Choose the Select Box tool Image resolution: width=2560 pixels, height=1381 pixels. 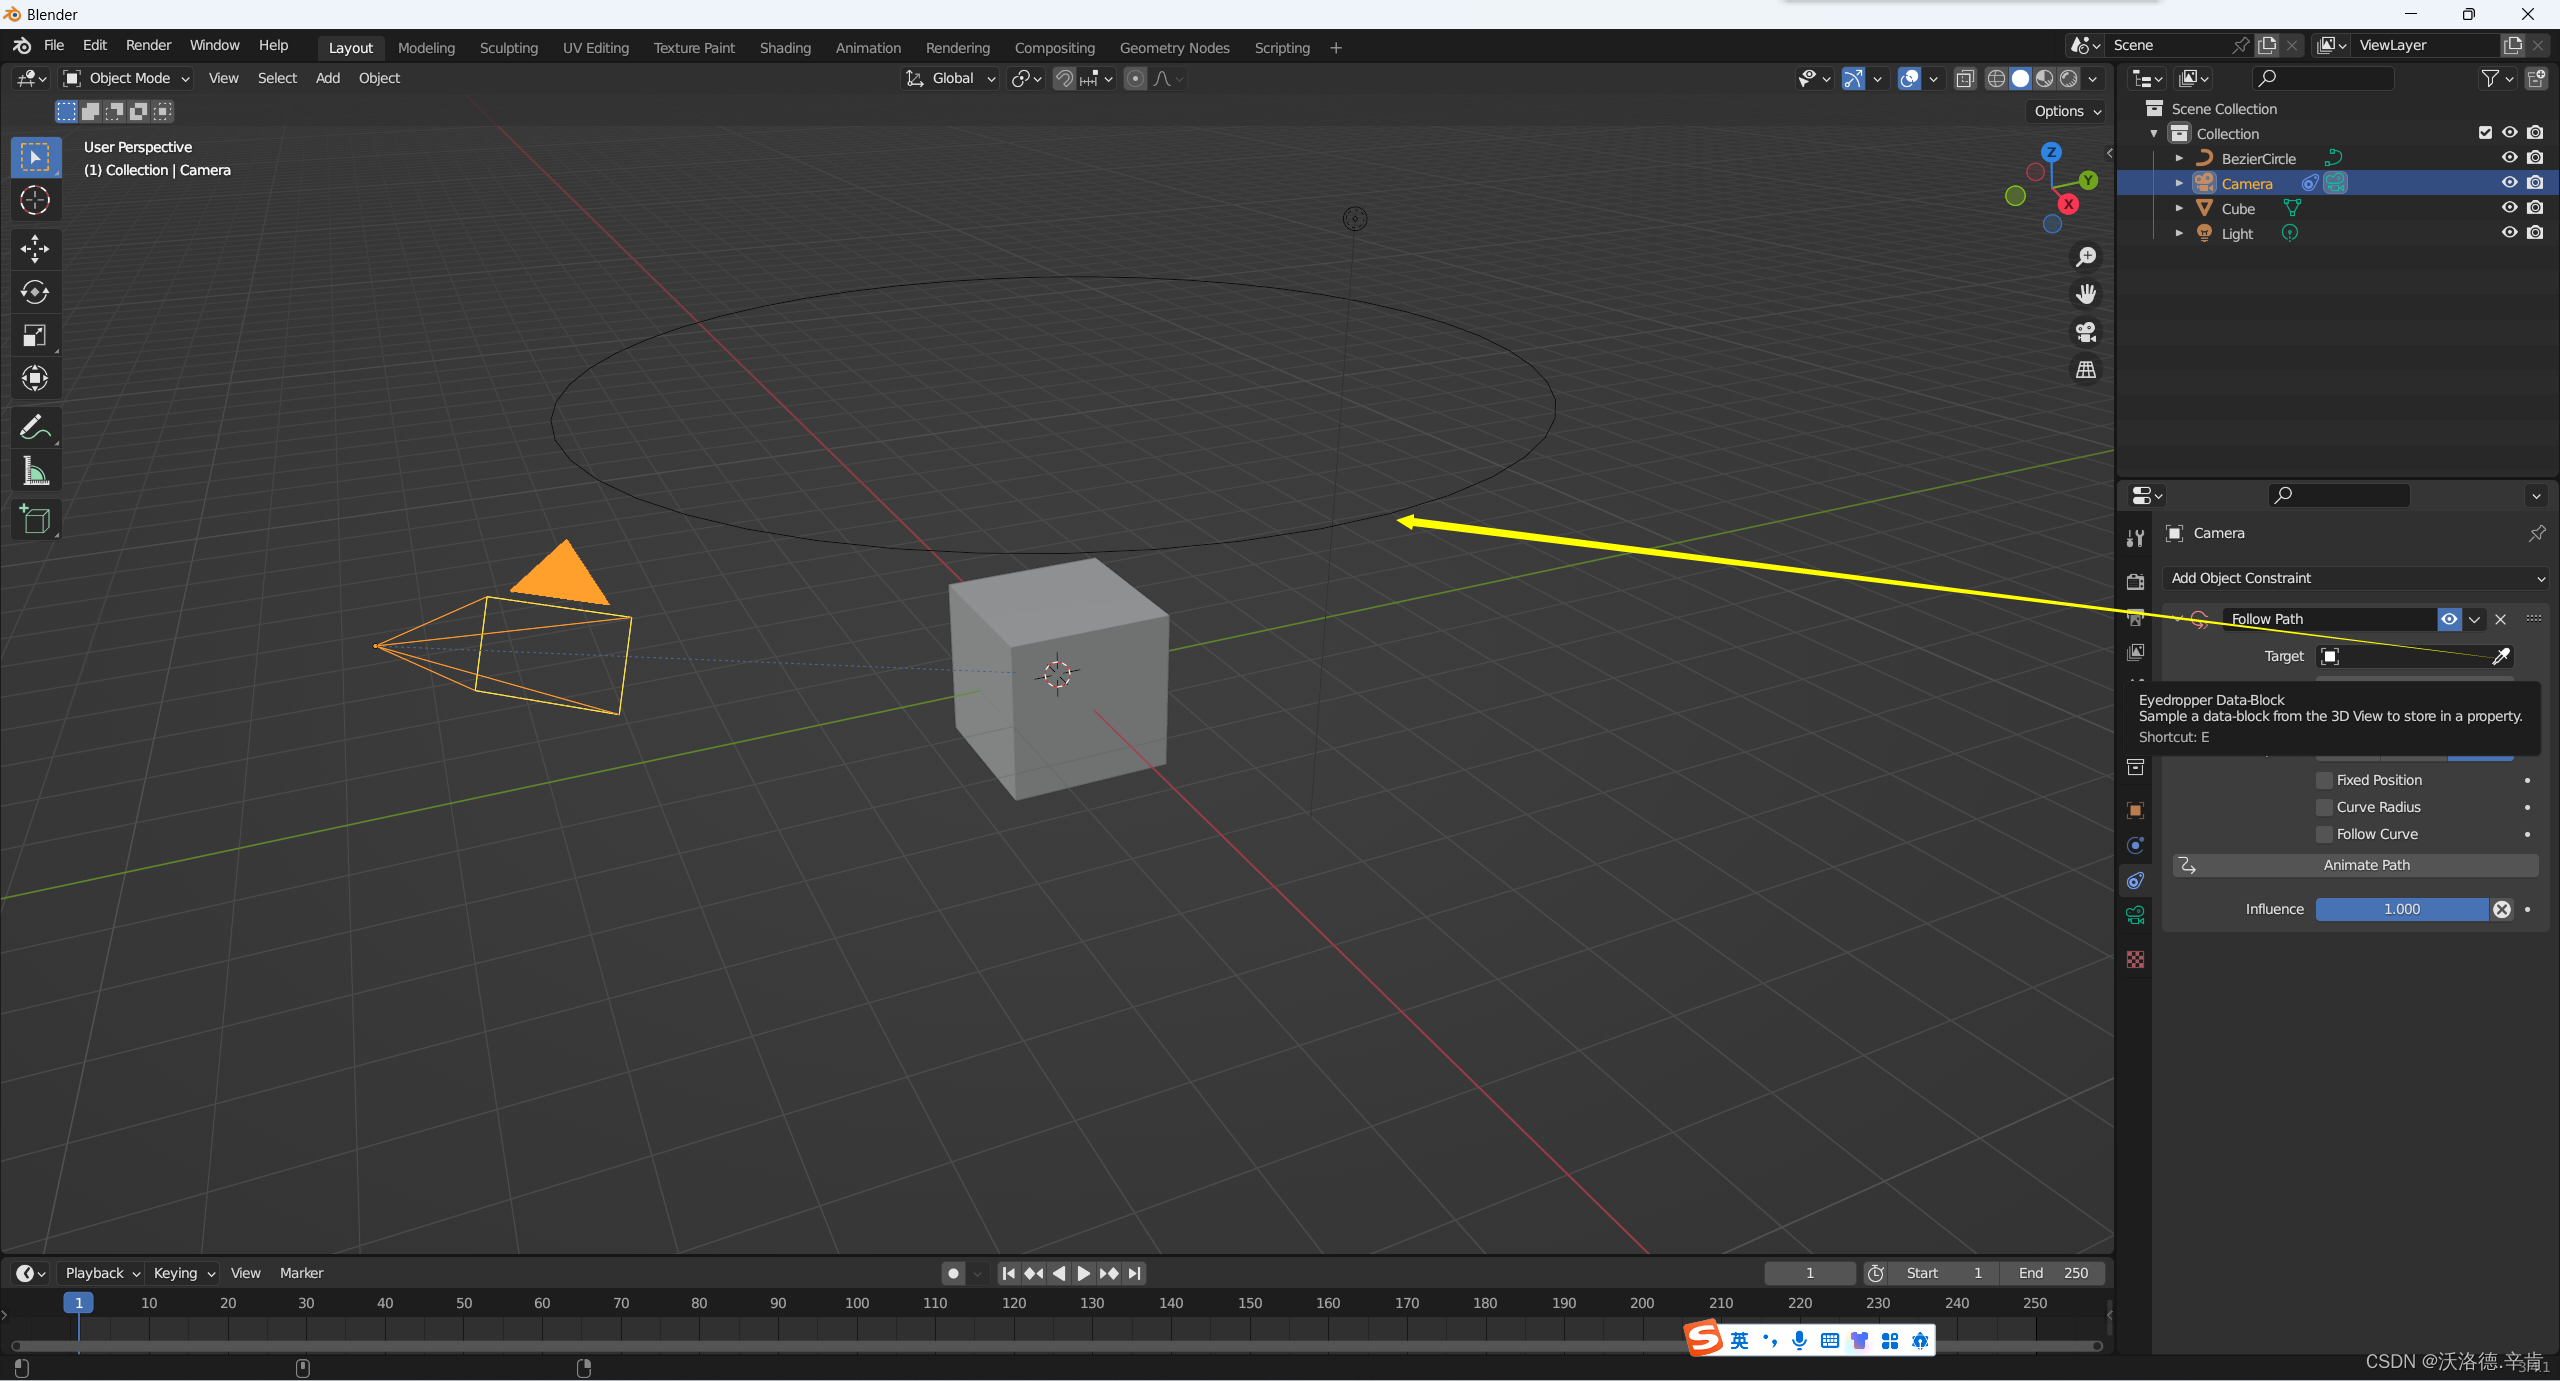point(35,157)
